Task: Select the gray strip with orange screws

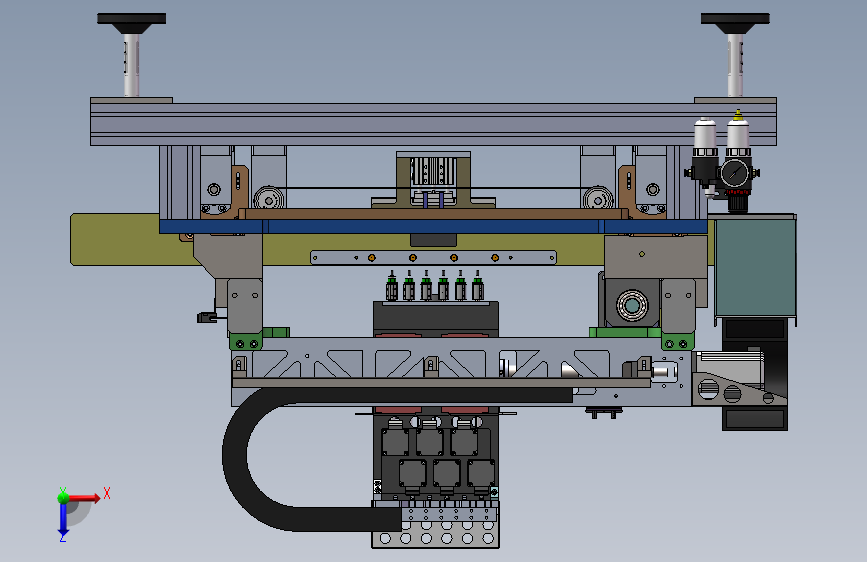Action: tap(433, 258)
